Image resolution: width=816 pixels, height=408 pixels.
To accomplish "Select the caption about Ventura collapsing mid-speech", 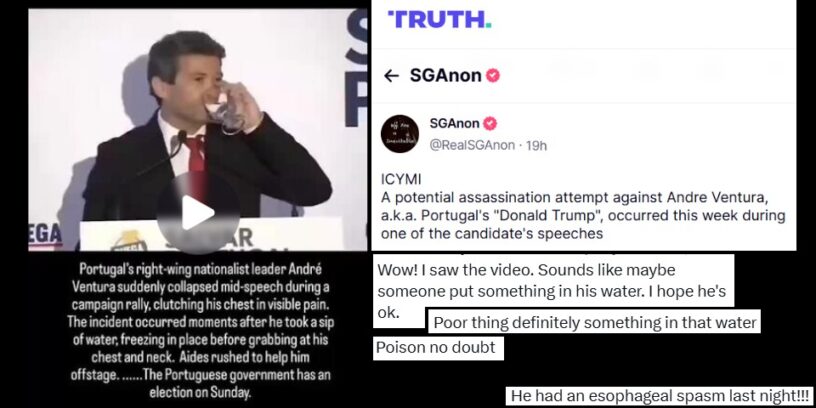I will (201, 330).
